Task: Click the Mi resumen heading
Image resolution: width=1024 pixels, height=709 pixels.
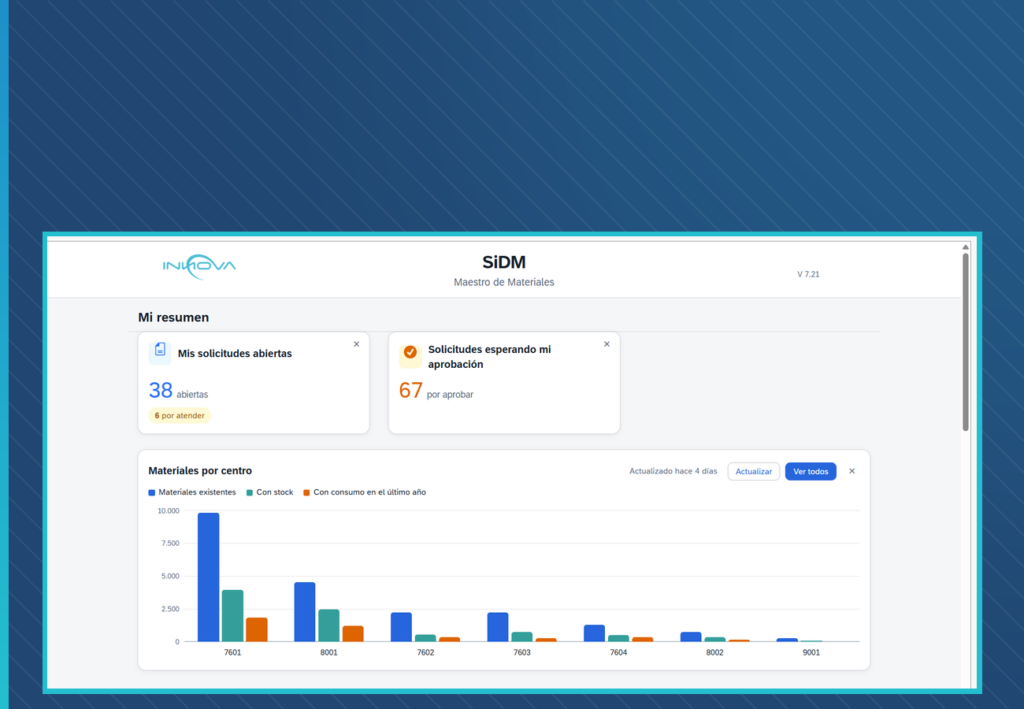Action: tap(174, 317)
